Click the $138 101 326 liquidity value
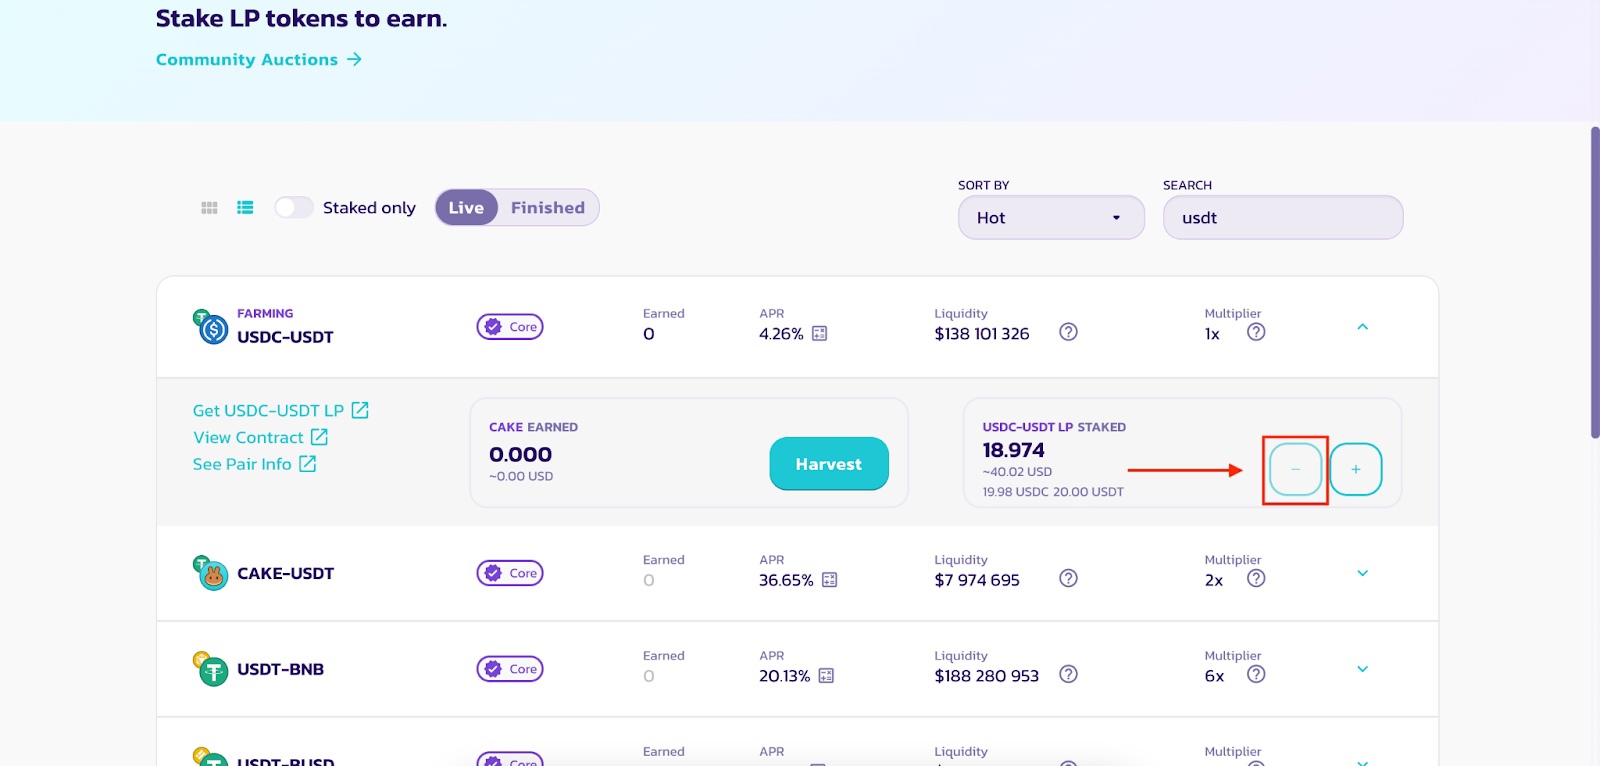Viewport: 1600px width, 766px height. pos(982,334)
